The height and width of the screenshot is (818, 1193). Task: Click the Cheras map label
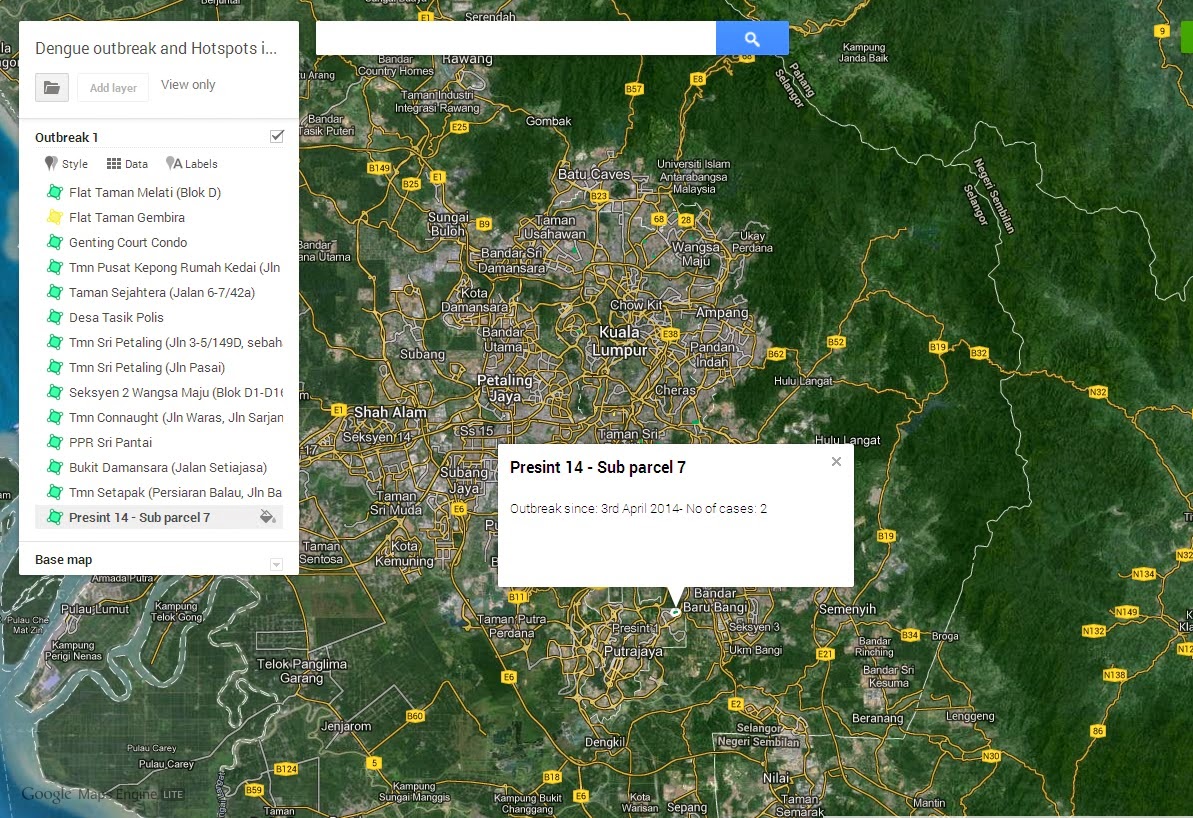[676, 390]
